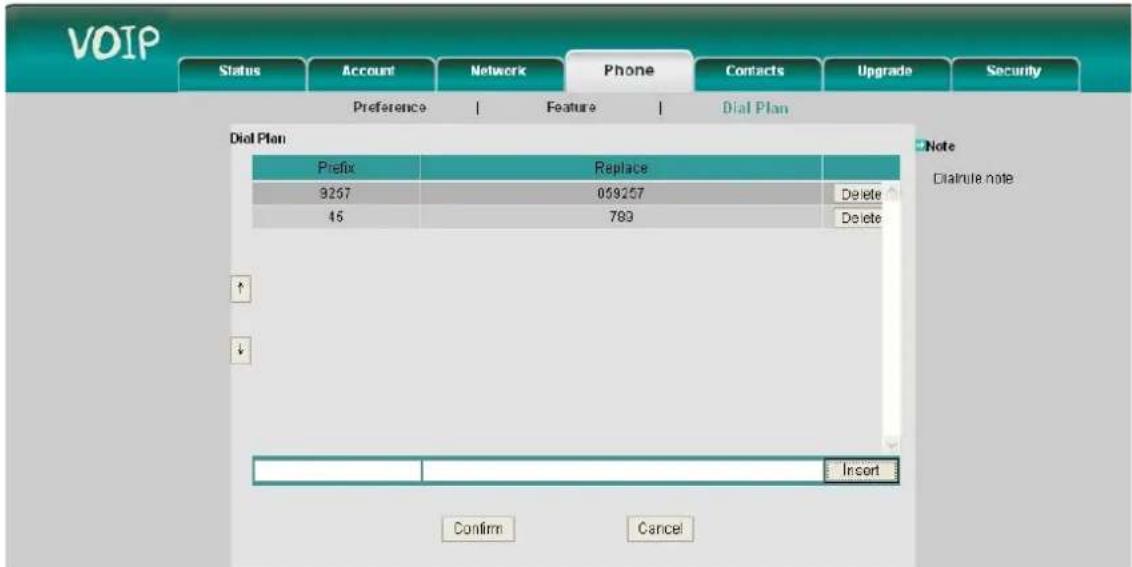
Task: Select the Phone tab
Action: (629, 71)
